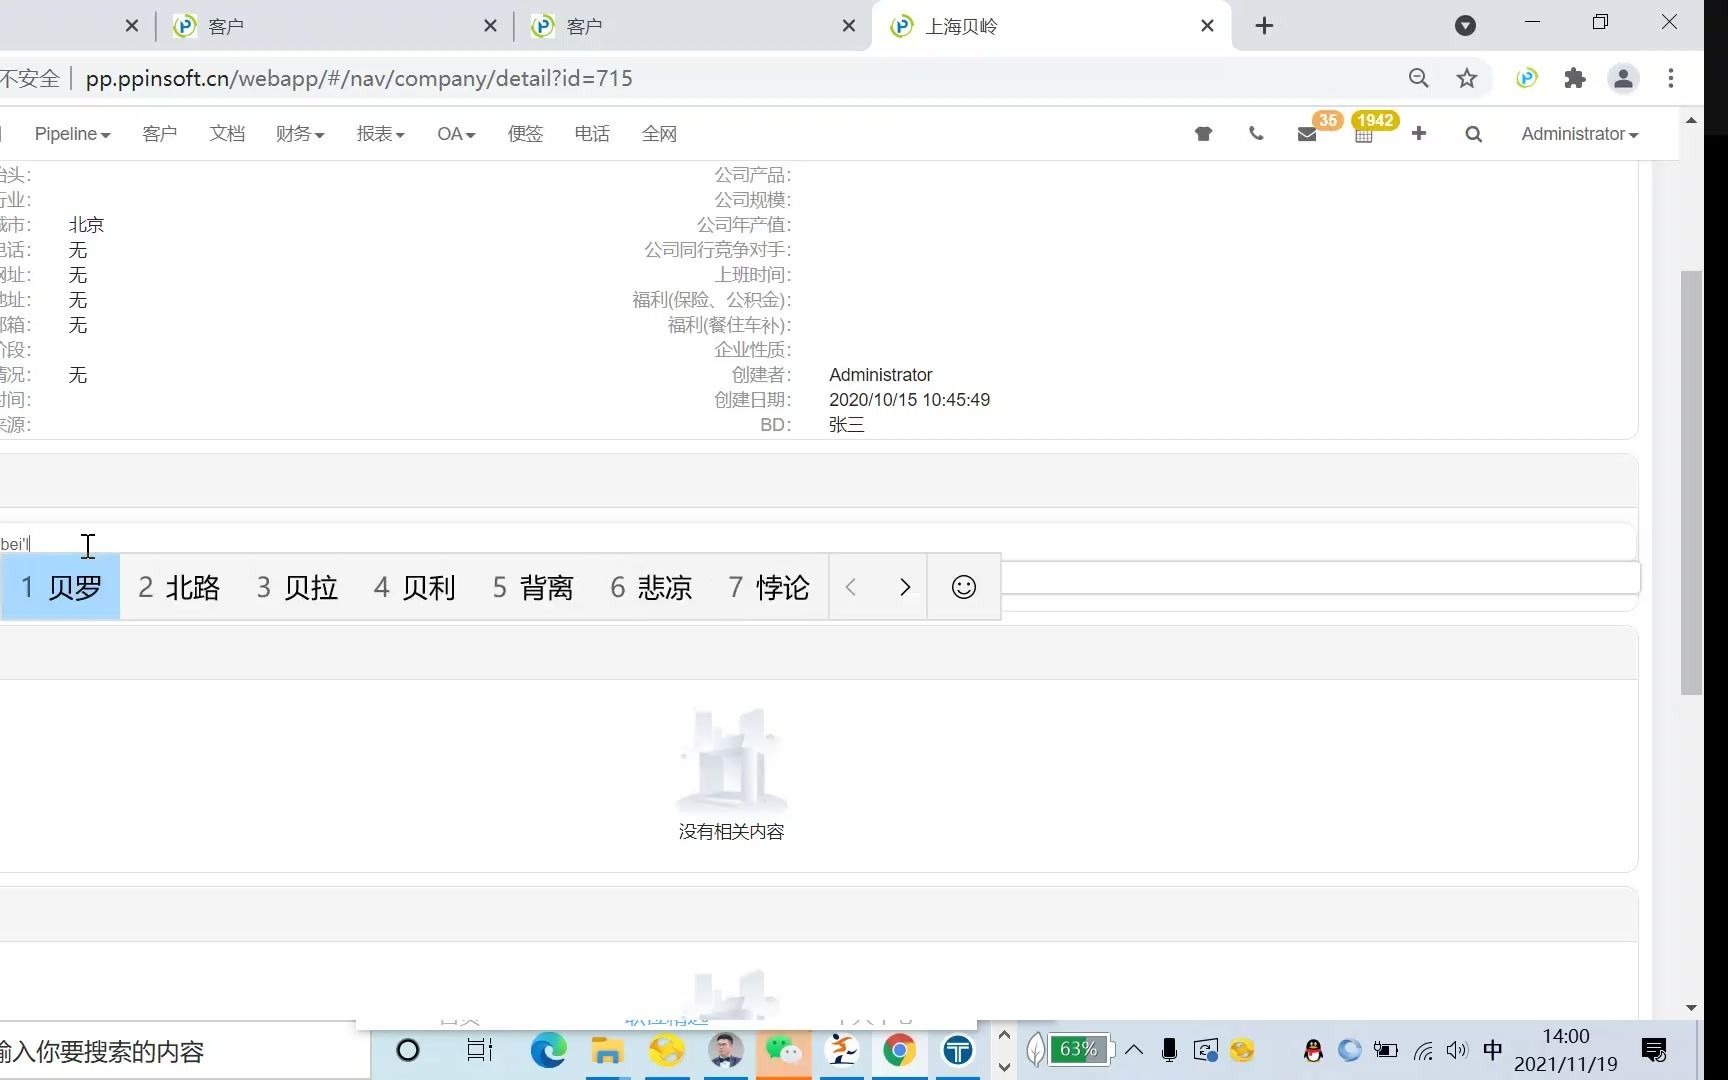Open the emoji smiley in the IME candidate bar

[963, 587]
